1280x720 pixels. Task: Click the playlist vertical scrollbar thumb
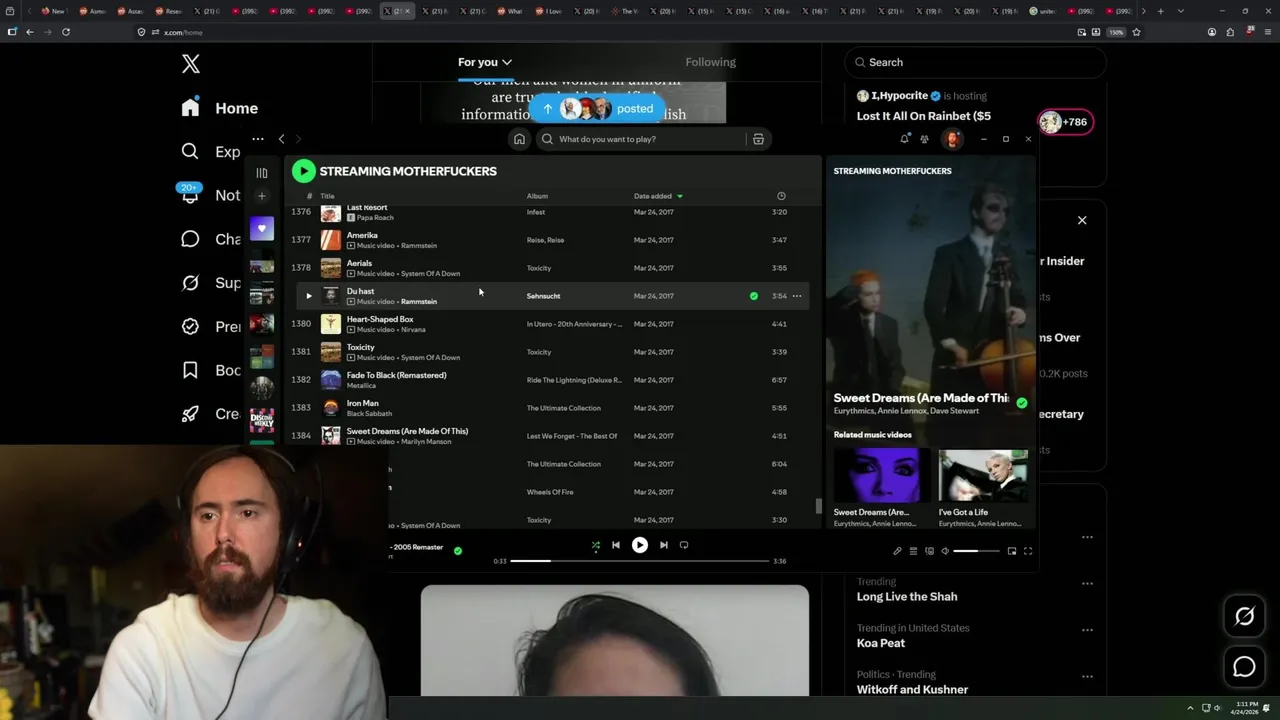pyautogui.click(x=819, y=506)
